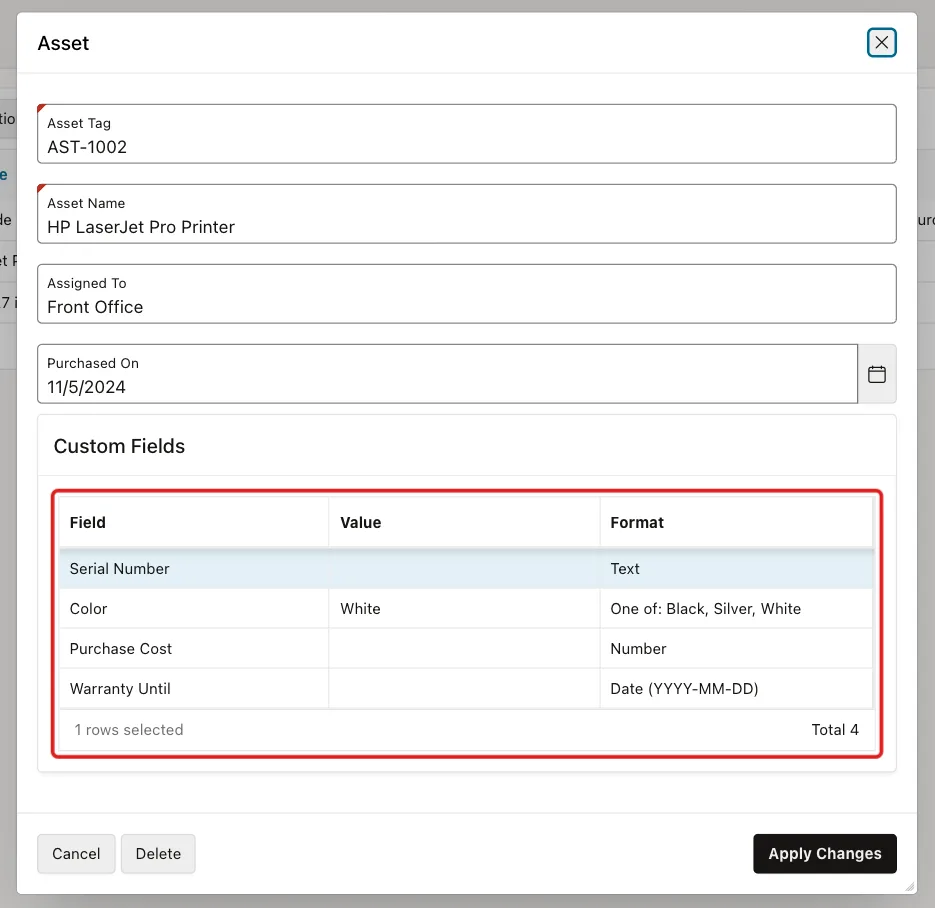Click 'Date (YYYY-MM-DD)' format cell
Image resolution: width=935 pixels, height=908 pixels.
point(736,689)
